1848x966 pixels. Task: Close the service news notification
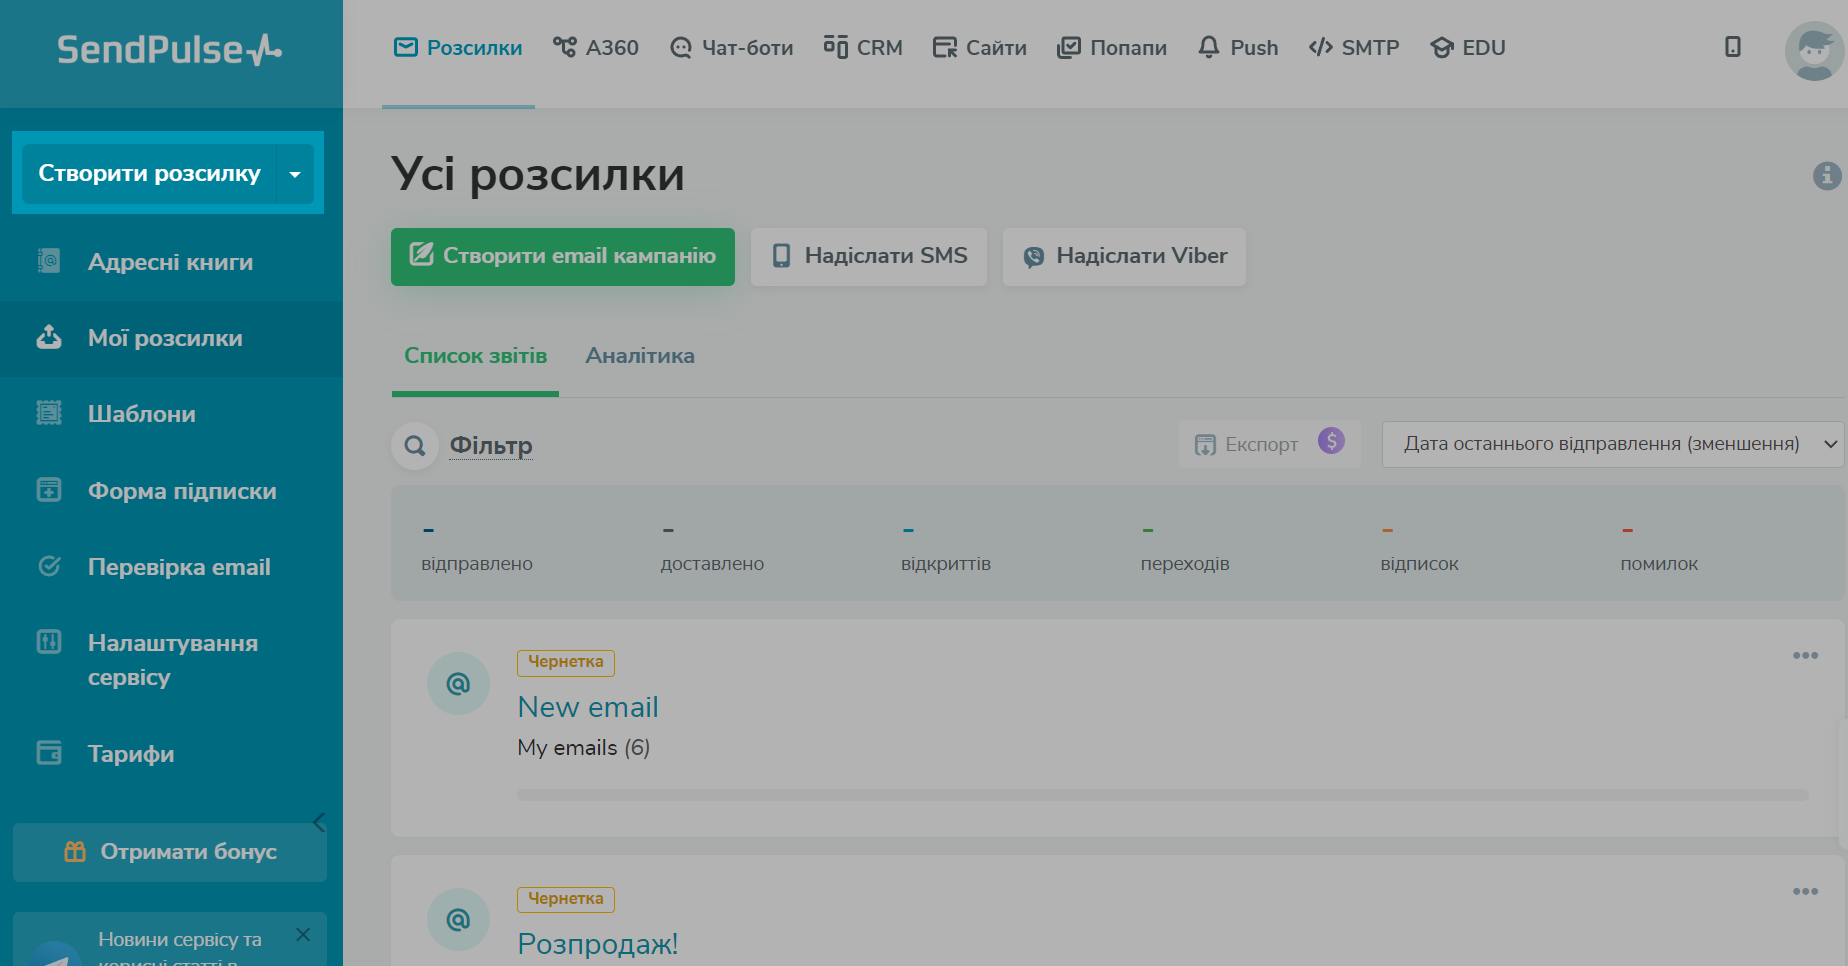tap(303, 935)
